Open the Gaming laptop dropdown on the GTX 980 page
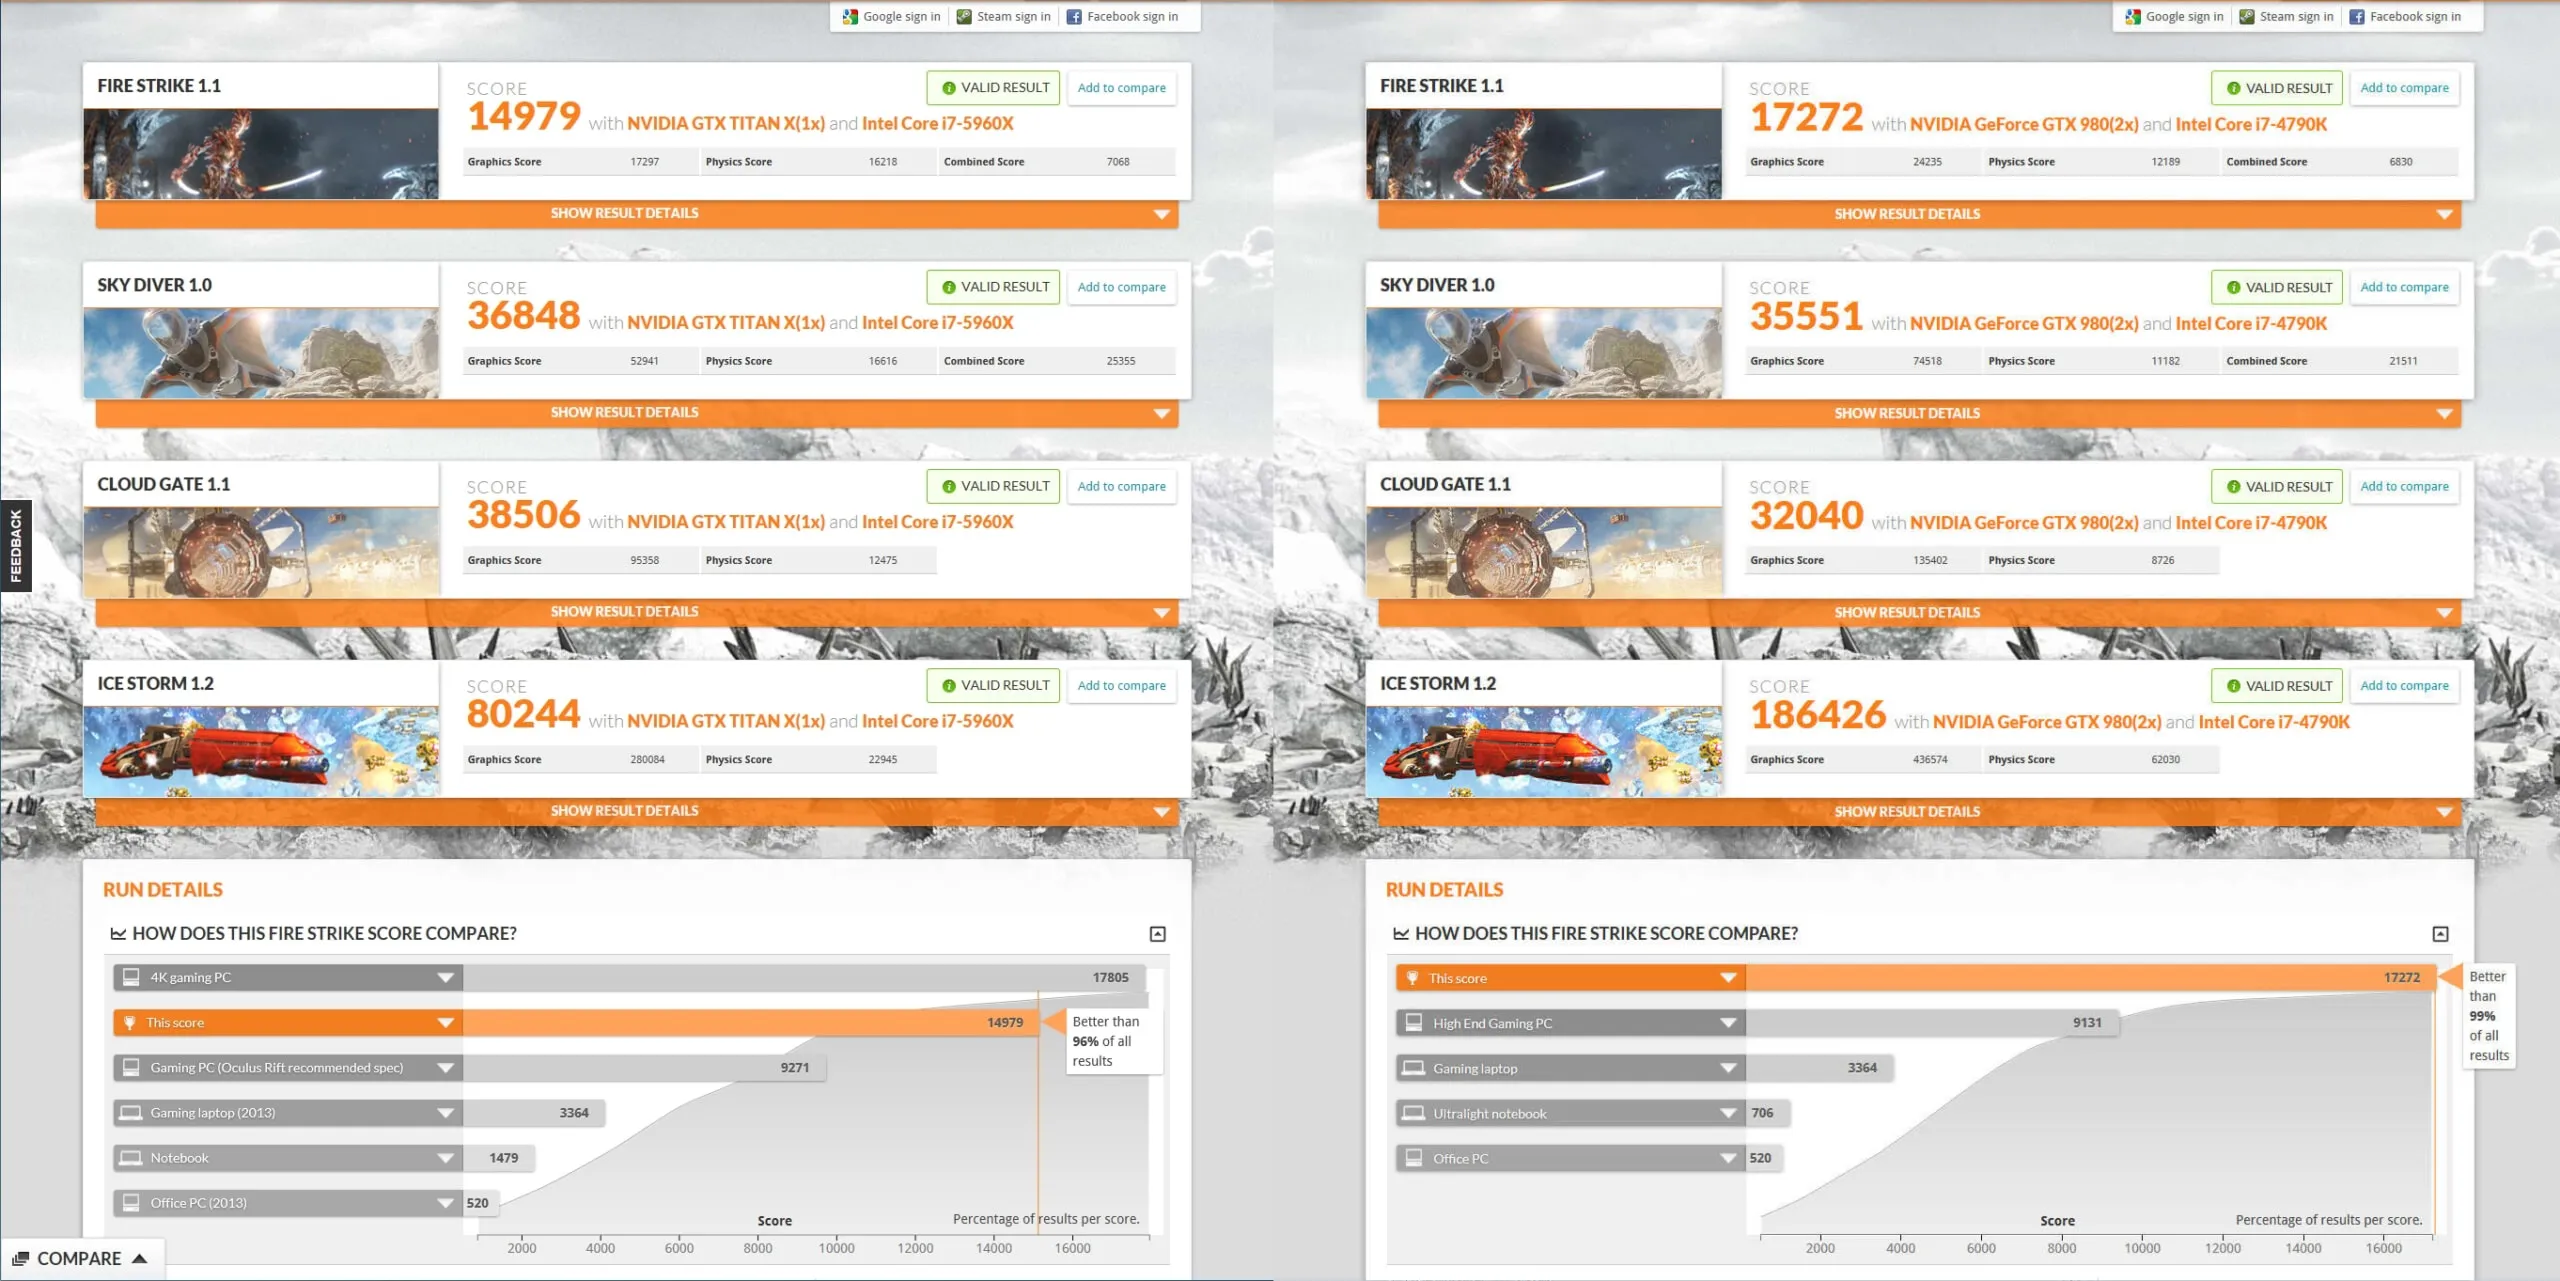Image resolution: width=2560 pixels, height=1281 pixels. click(1728, 1068)
